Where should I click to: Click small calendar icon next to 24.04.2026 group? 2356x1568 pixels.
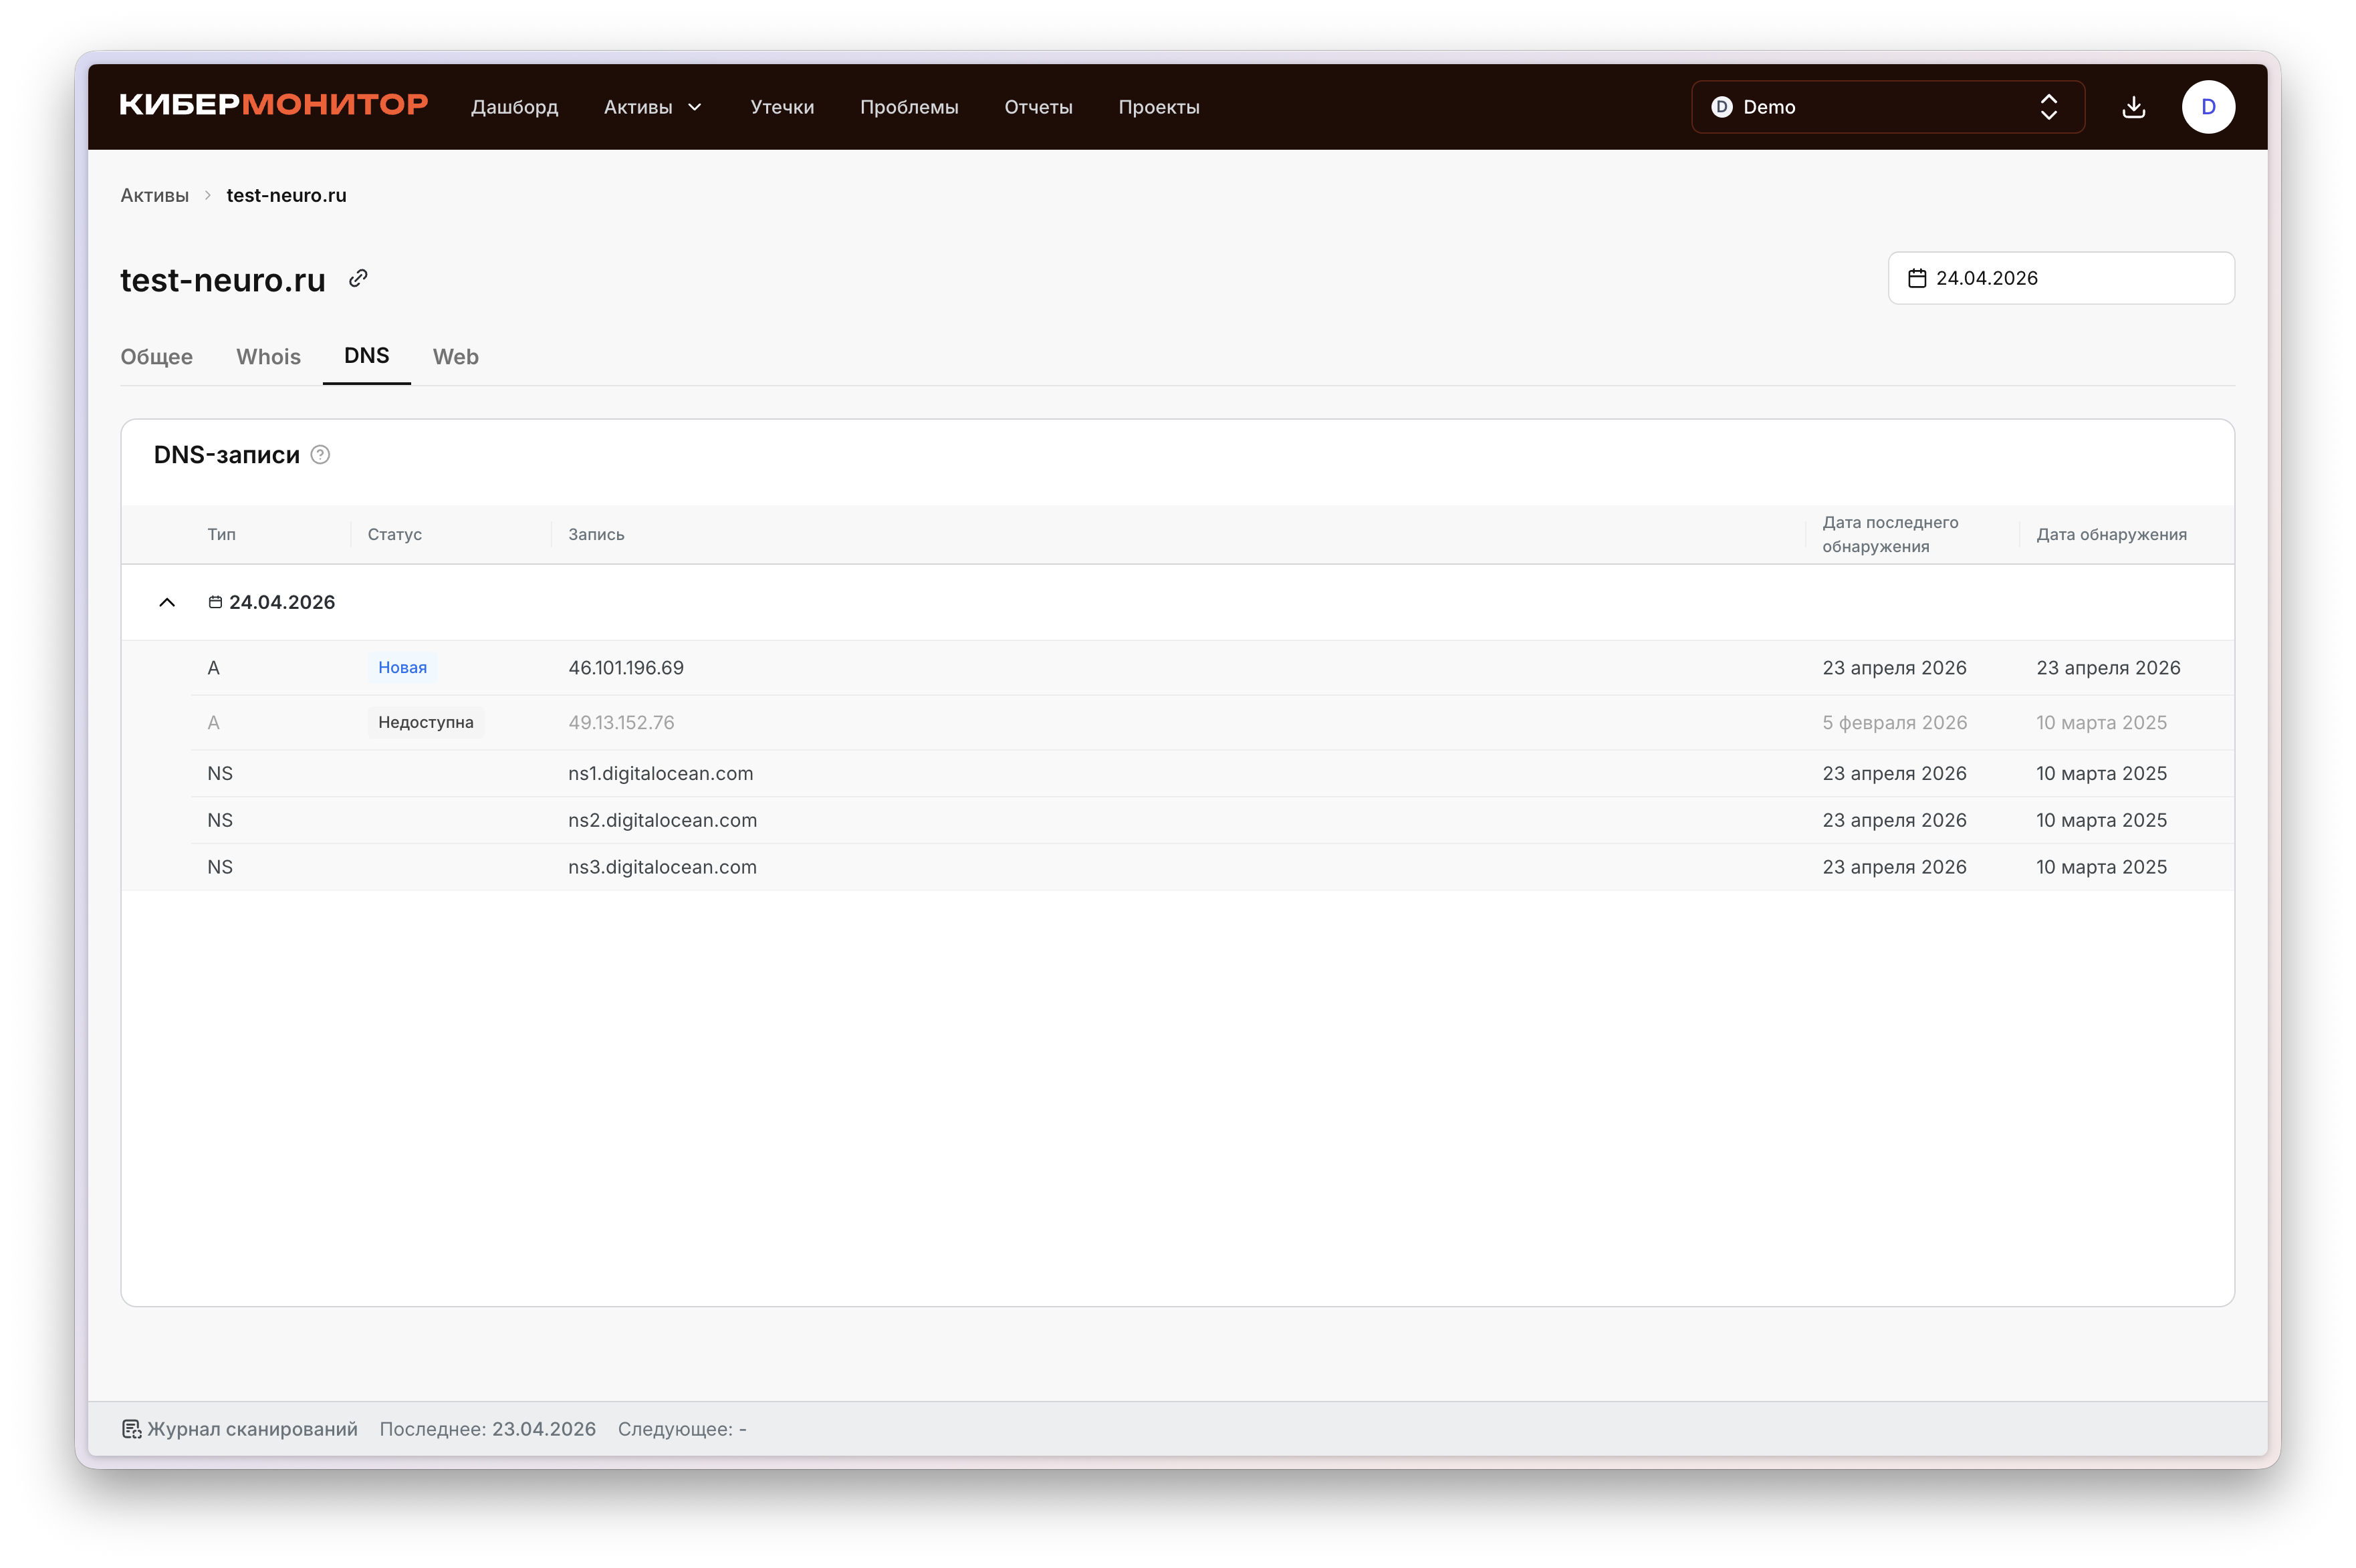(215, 602)
